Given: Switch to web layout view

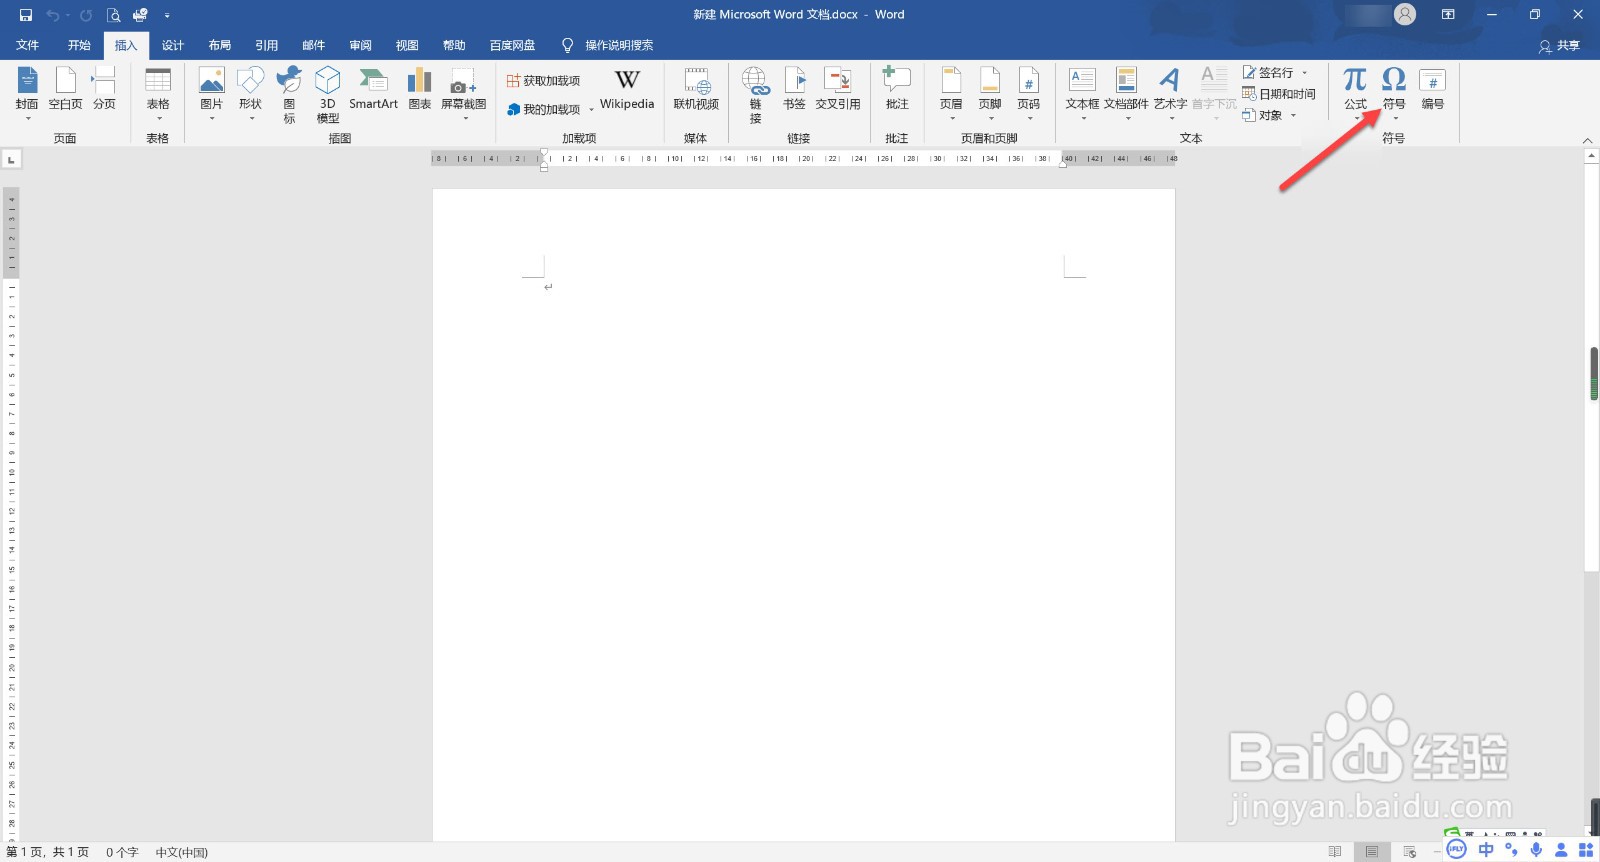Looking at the screenshot, I should pos(1410,852).
